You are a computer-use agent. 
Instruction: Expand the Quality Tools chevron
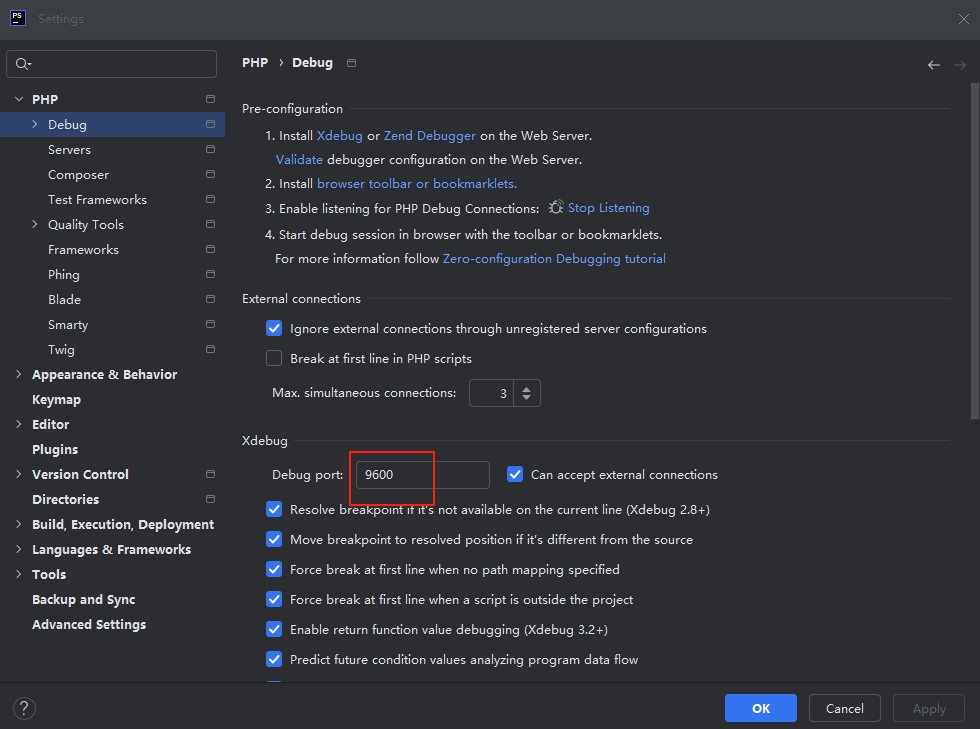pos(34,224)
